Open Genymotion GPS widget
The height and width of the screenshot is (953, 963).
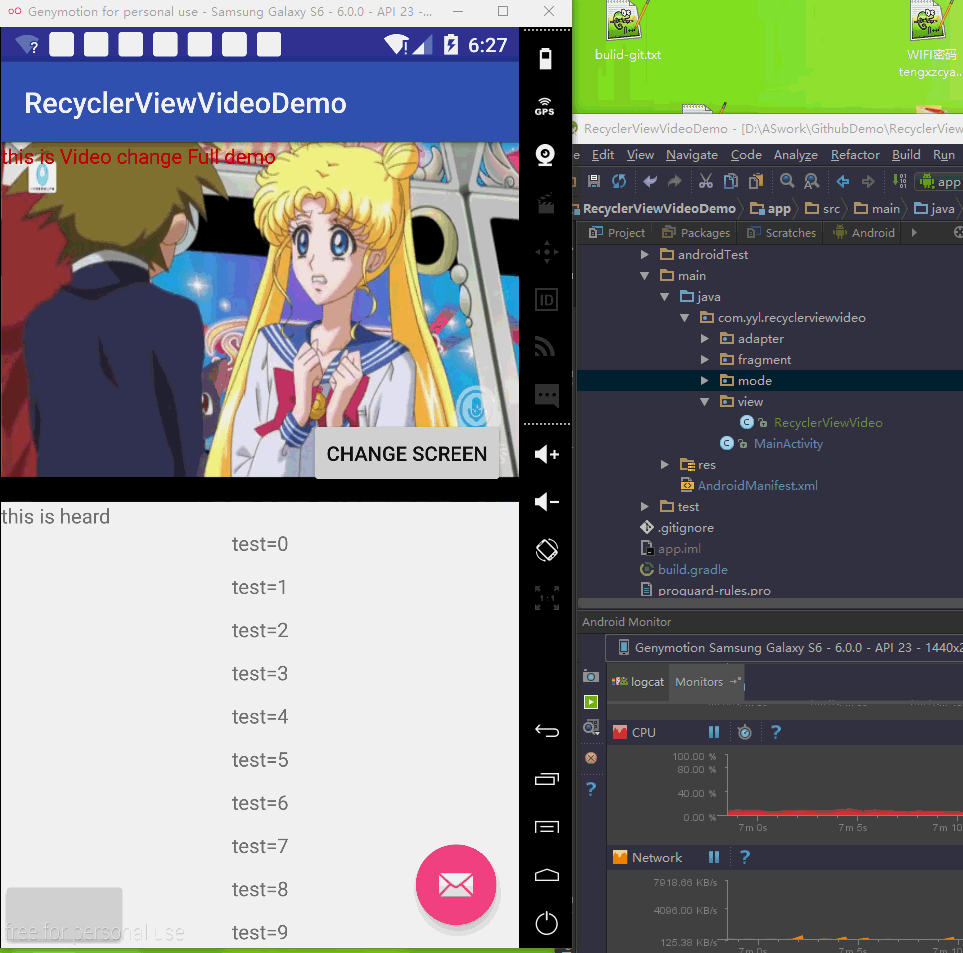(545, 106)
